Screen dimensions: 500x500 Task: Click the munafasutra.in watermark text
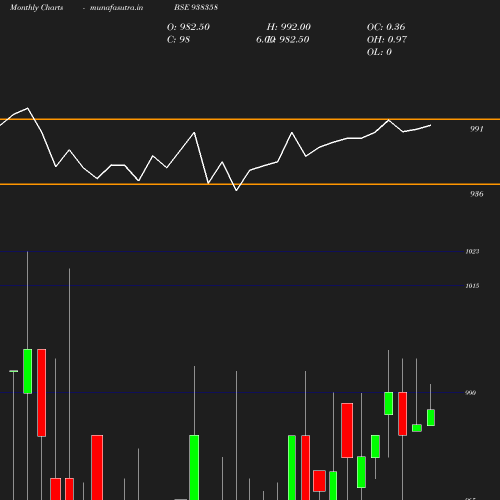(x=116, y=7)
